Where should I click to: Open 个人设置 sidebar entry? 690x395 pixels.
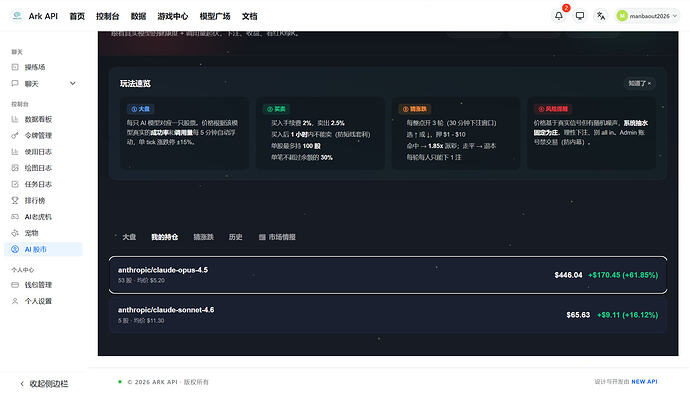click(43, 301)
